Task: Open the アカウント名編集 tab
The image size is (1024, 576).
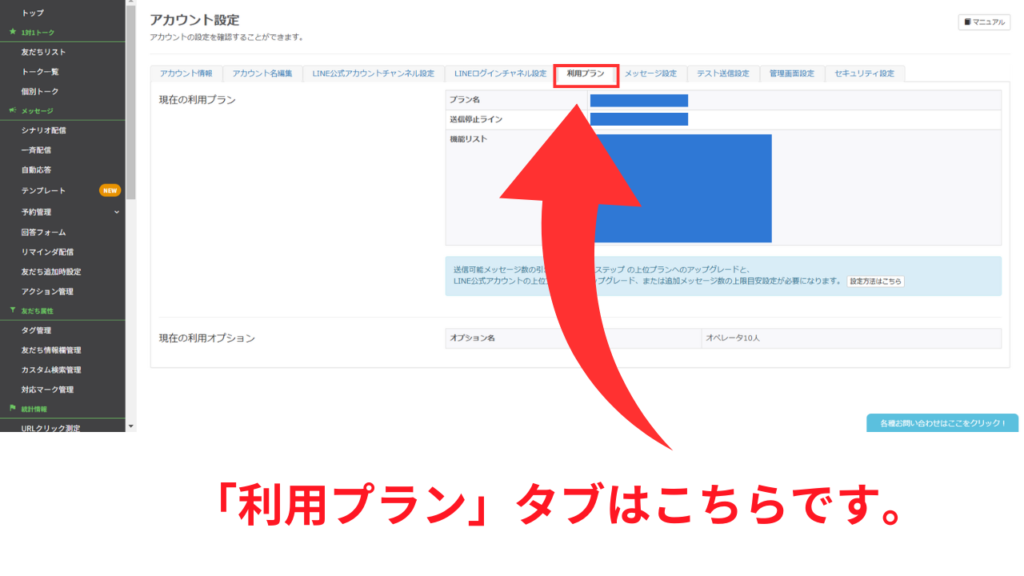Action: coord(262,74)
